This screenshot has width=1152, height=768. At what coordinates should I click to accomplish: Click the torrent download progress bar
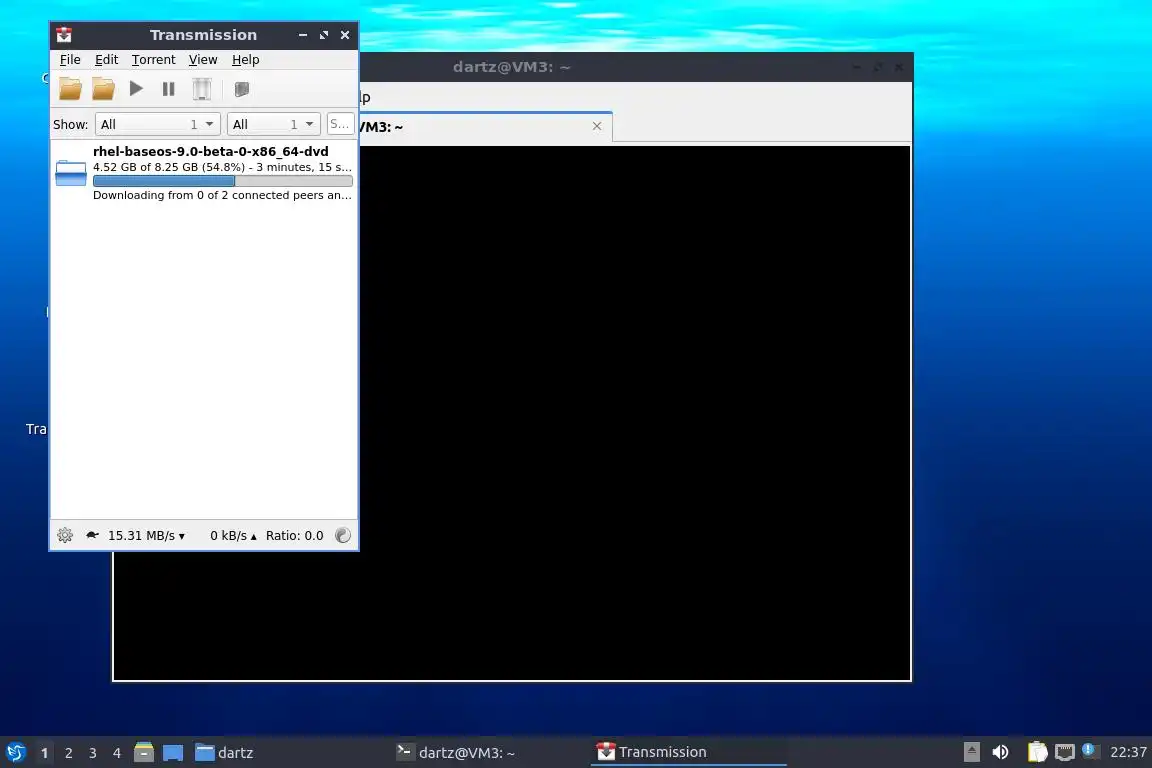click(x=223, y=181)
